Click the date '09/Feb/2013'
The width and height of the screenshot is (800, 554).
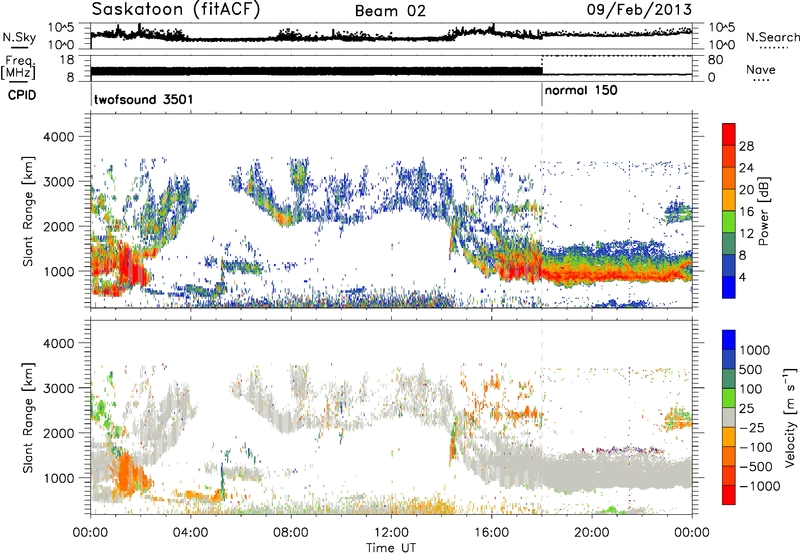pos(639,9)
